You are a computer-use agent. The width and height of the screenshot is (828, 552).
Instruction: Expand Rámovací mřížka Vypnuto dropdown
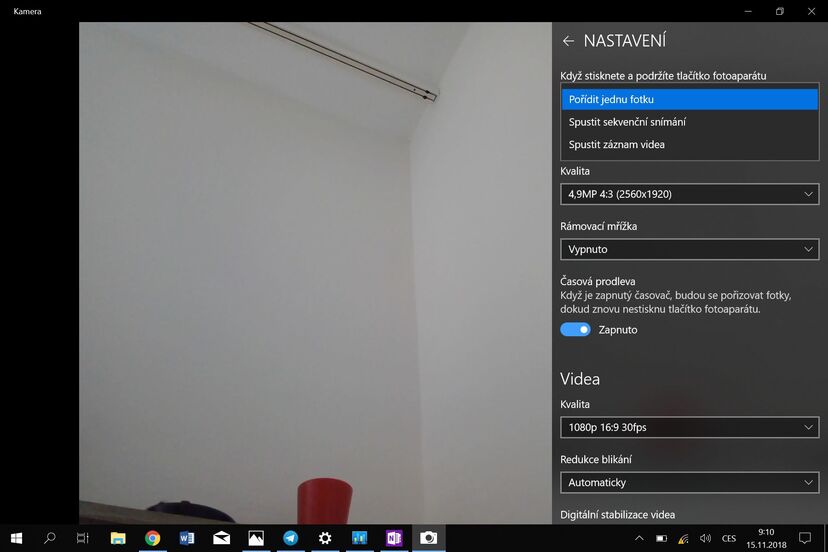point(690,249)
